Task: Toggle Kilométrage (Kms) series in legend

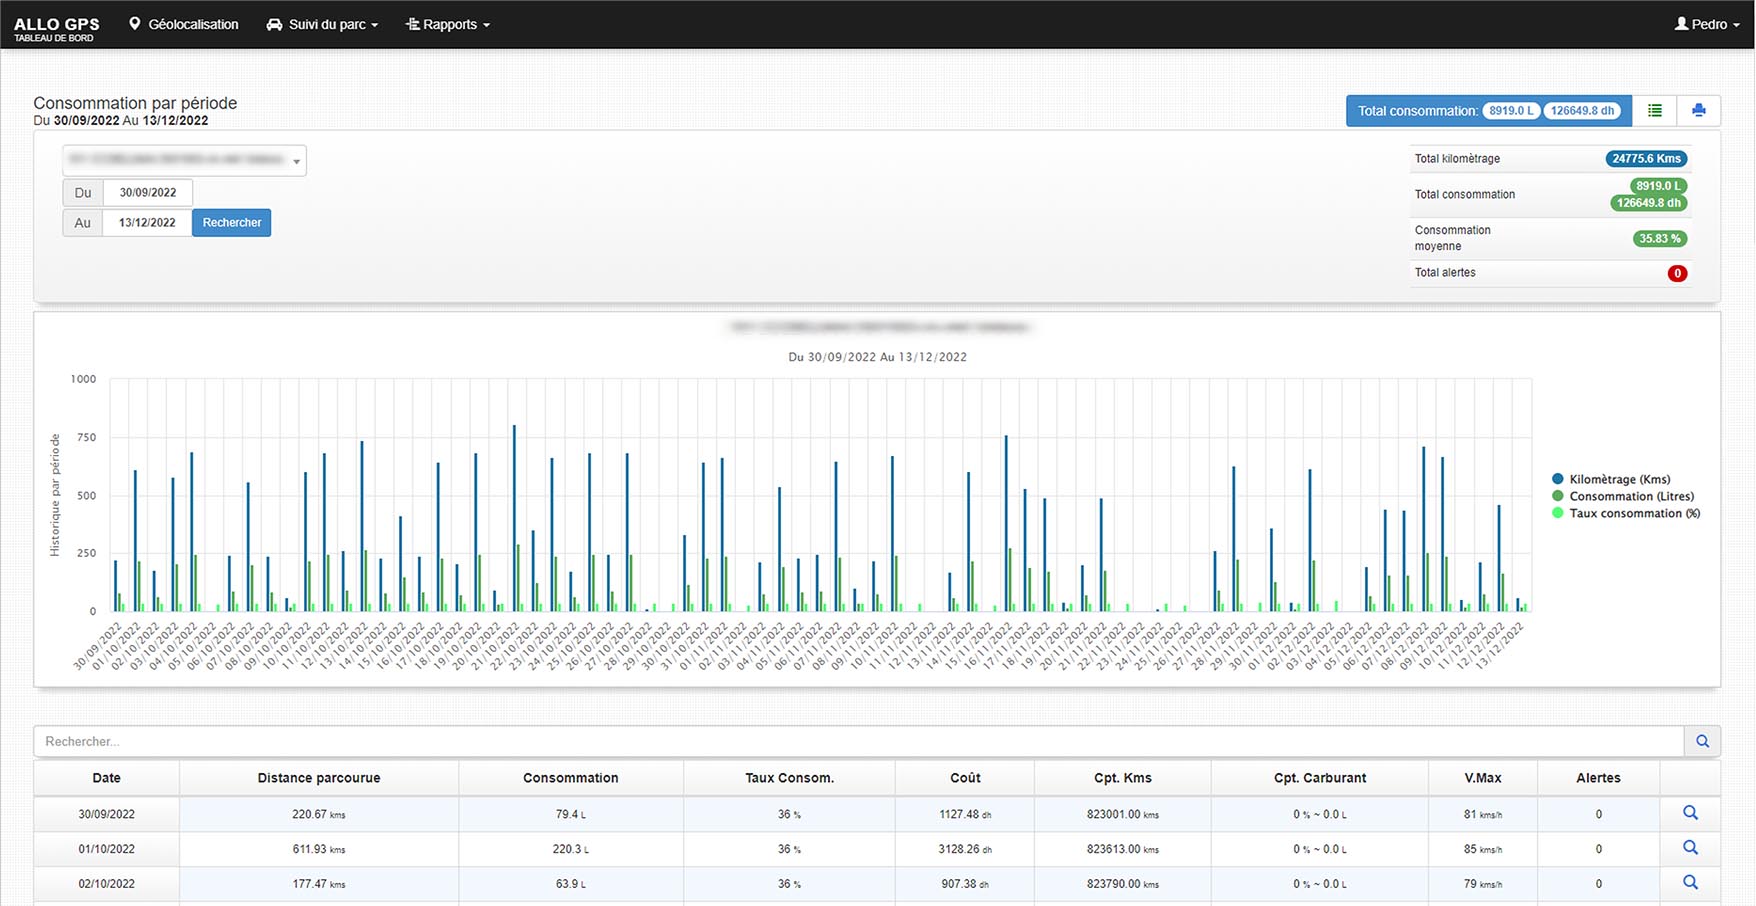Action: click(1619, 479)
